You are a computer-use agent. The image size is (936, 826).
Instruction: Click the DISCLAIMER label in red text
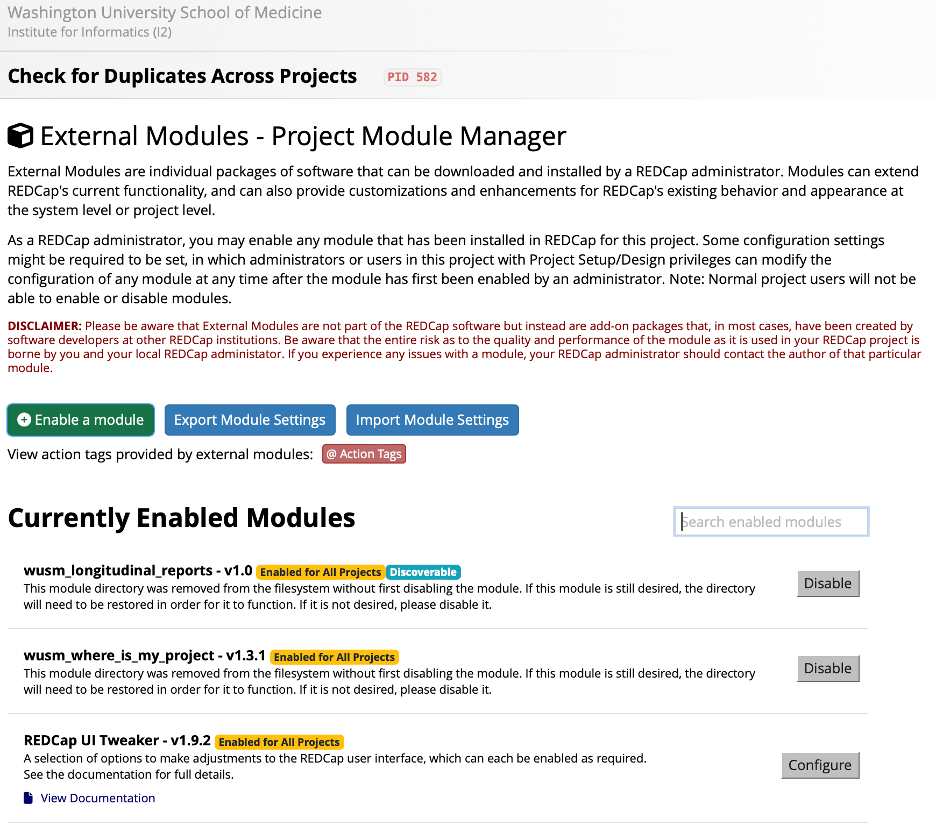44,326
